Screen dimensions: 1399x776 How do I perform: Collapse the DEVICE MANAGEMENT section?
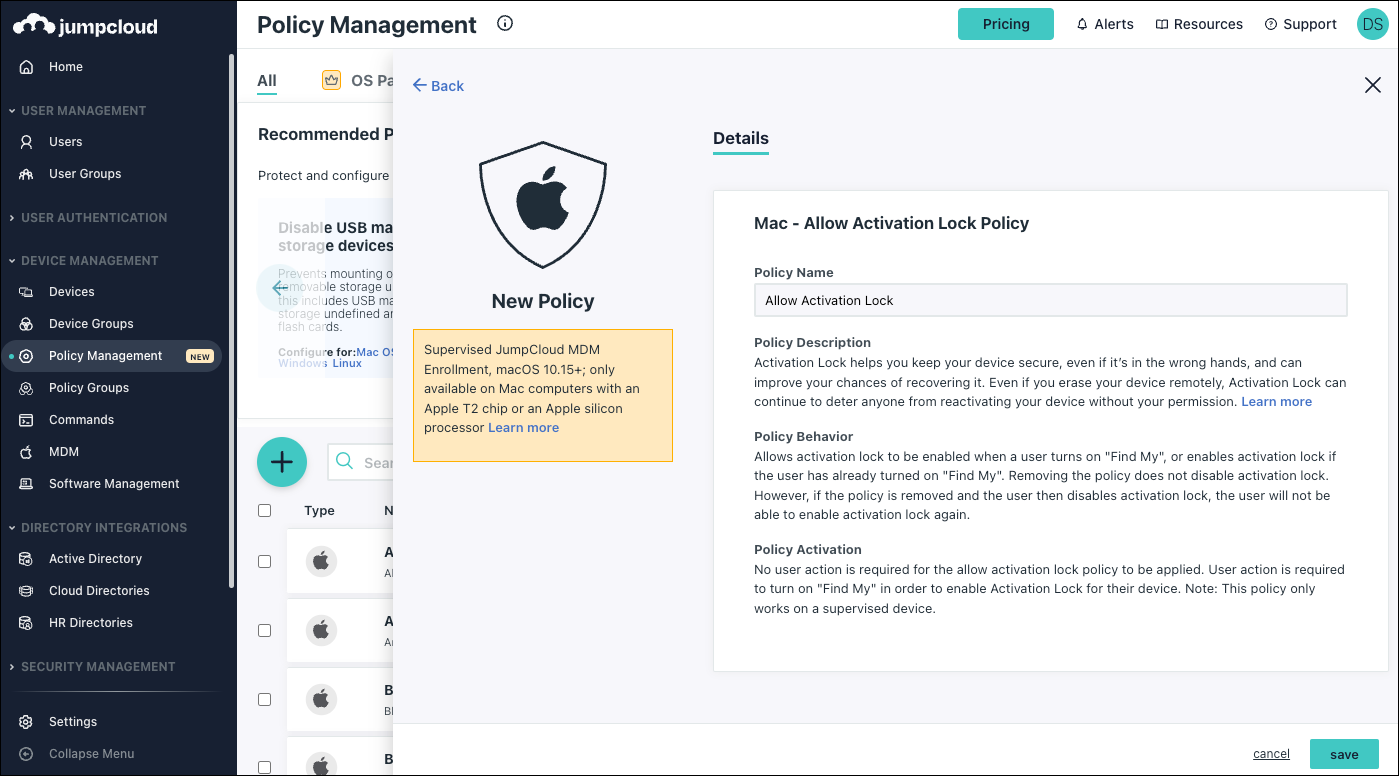click(88, 260)
